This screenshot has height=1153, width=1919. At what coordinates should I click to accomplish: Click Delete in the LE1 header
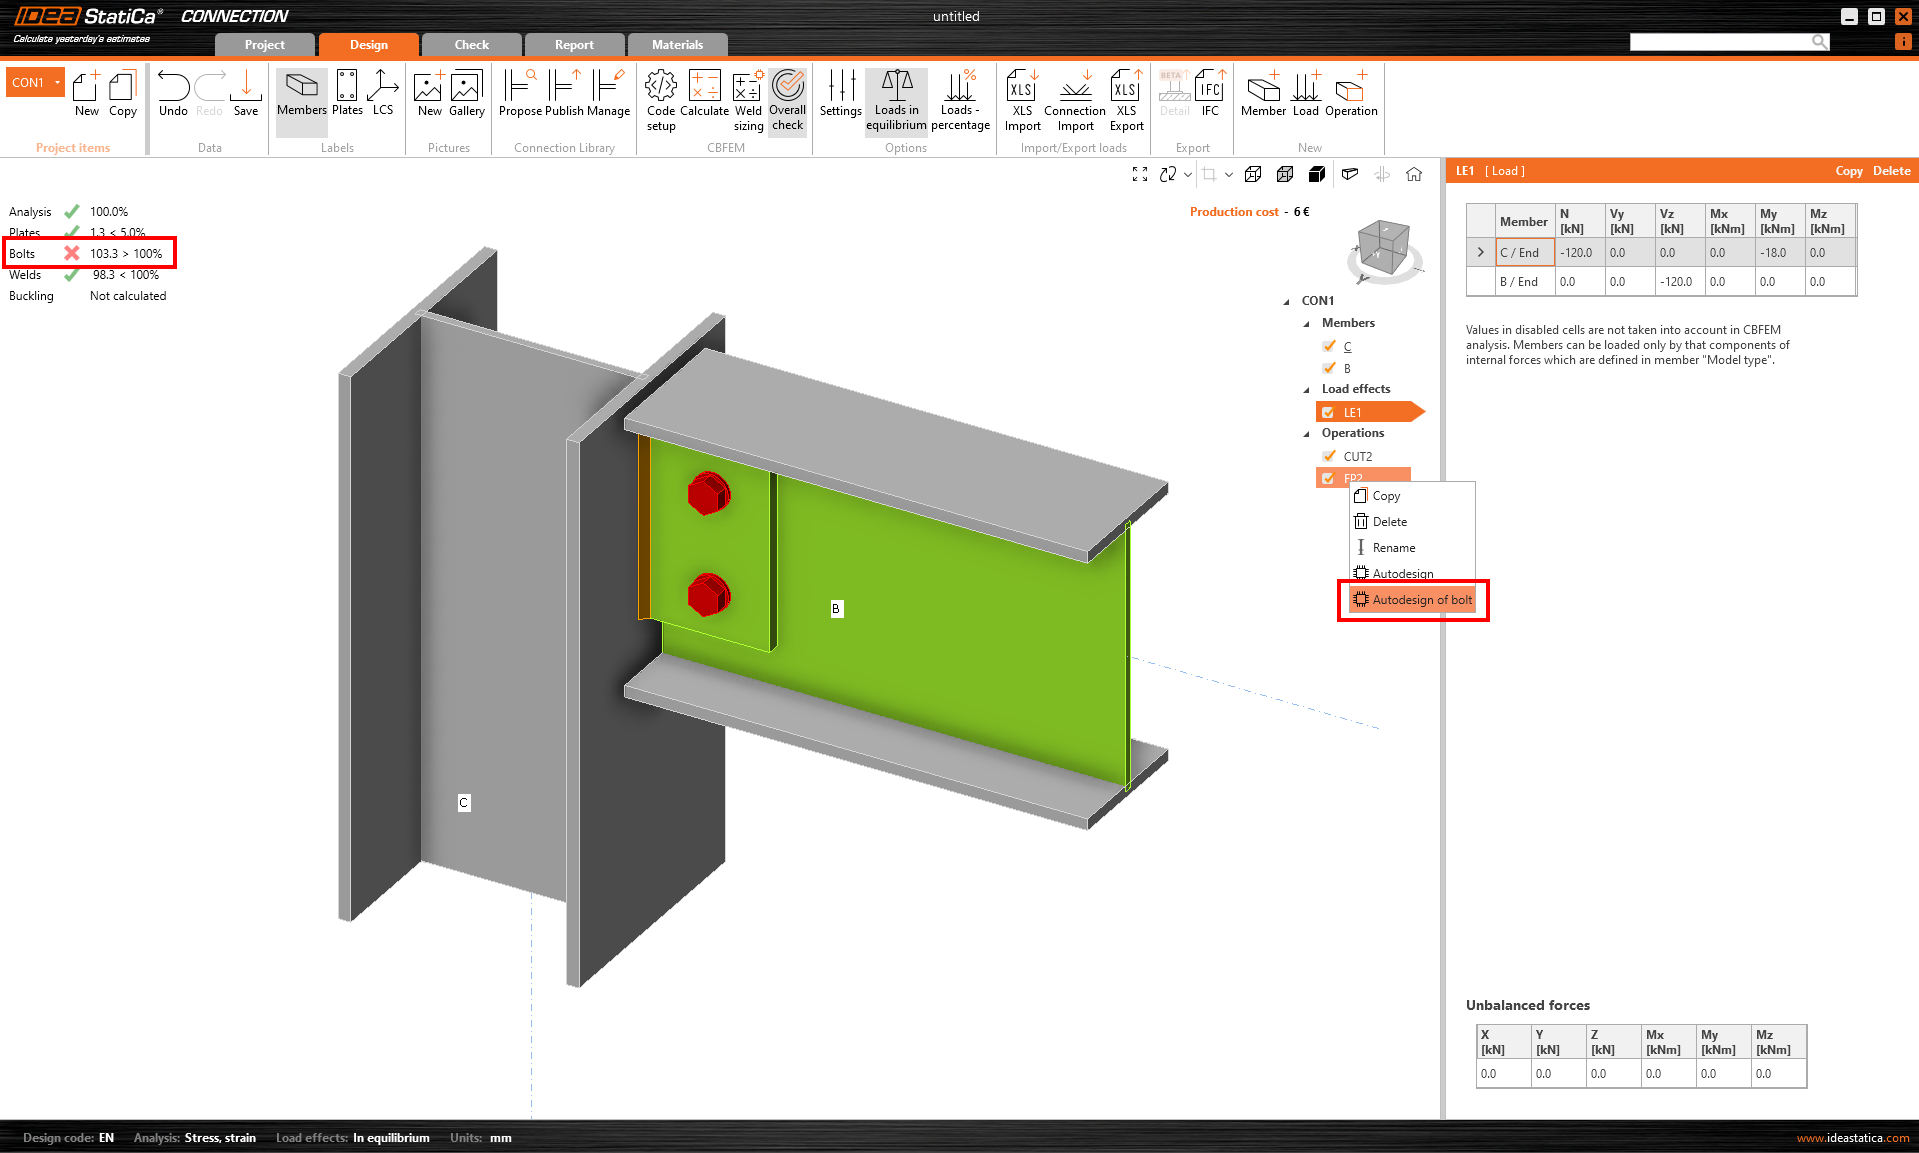click(x=1891, y=171)
